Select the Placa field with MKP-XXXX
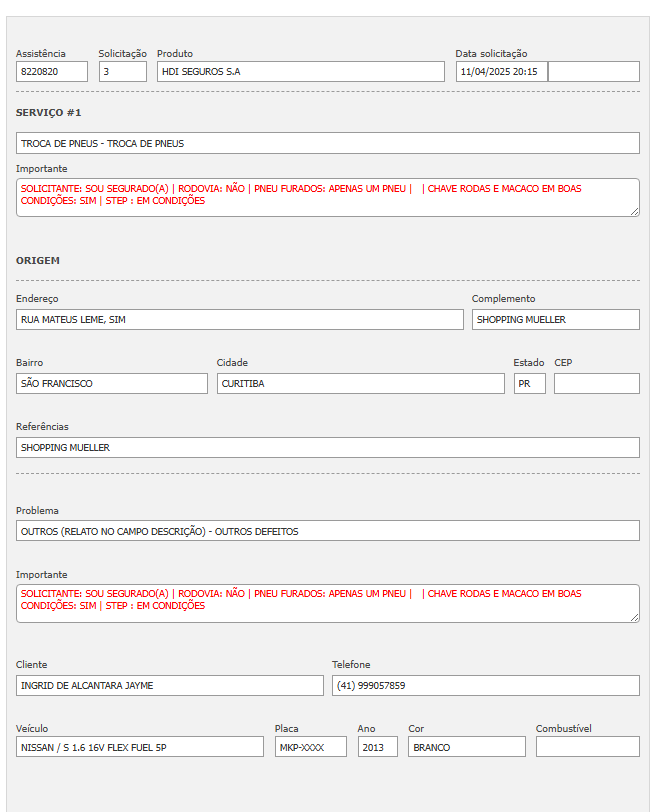The width and height of the screenshot is (651, 812). click(310, 747)
